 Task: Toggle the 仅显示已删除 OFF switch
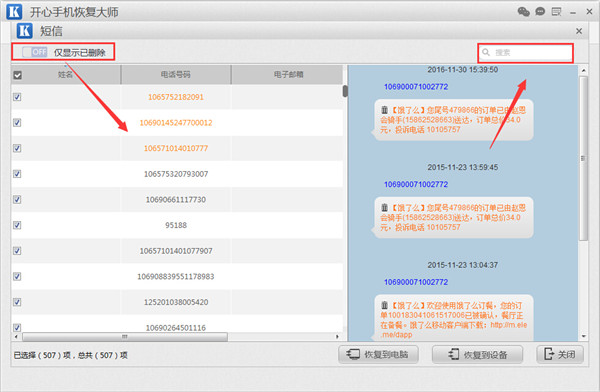pyautogui.click(x=34, y=52)
